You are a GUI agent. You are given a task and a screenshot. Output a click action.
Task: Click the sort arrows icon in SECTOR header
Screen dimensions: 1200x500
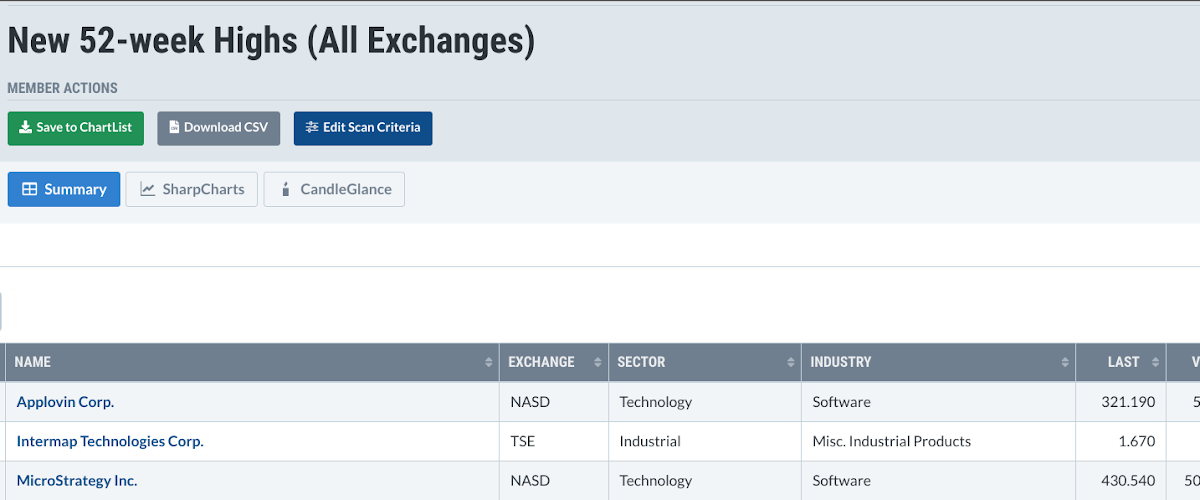[x=791, y=362]
